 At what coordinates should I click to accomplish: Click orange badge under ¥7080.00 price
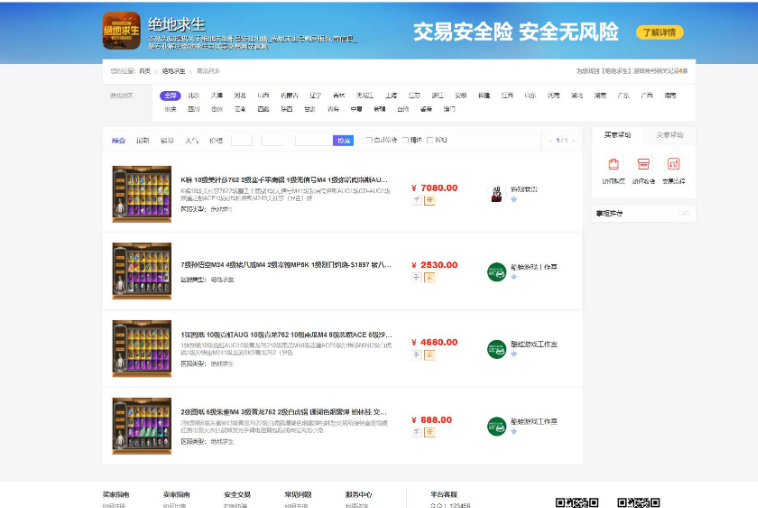[429, 200]
